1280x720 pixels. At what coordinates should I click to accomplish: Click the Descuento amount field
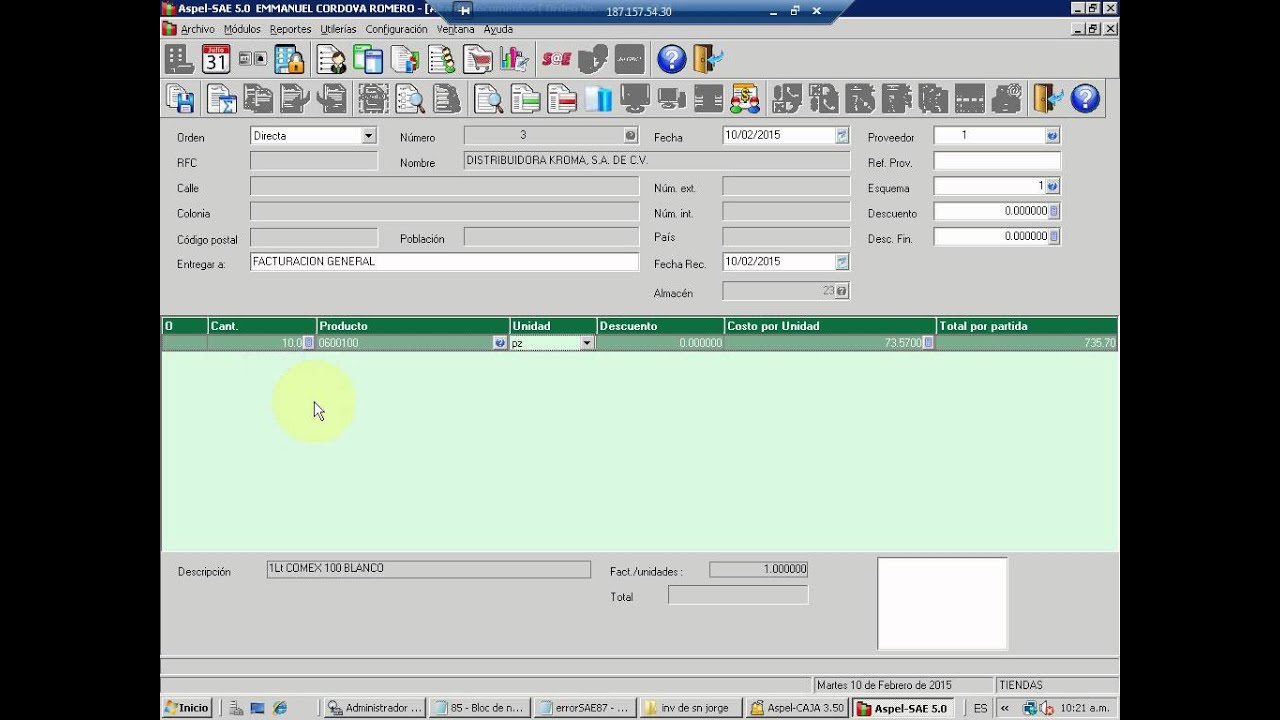click(x=991, y=211)
